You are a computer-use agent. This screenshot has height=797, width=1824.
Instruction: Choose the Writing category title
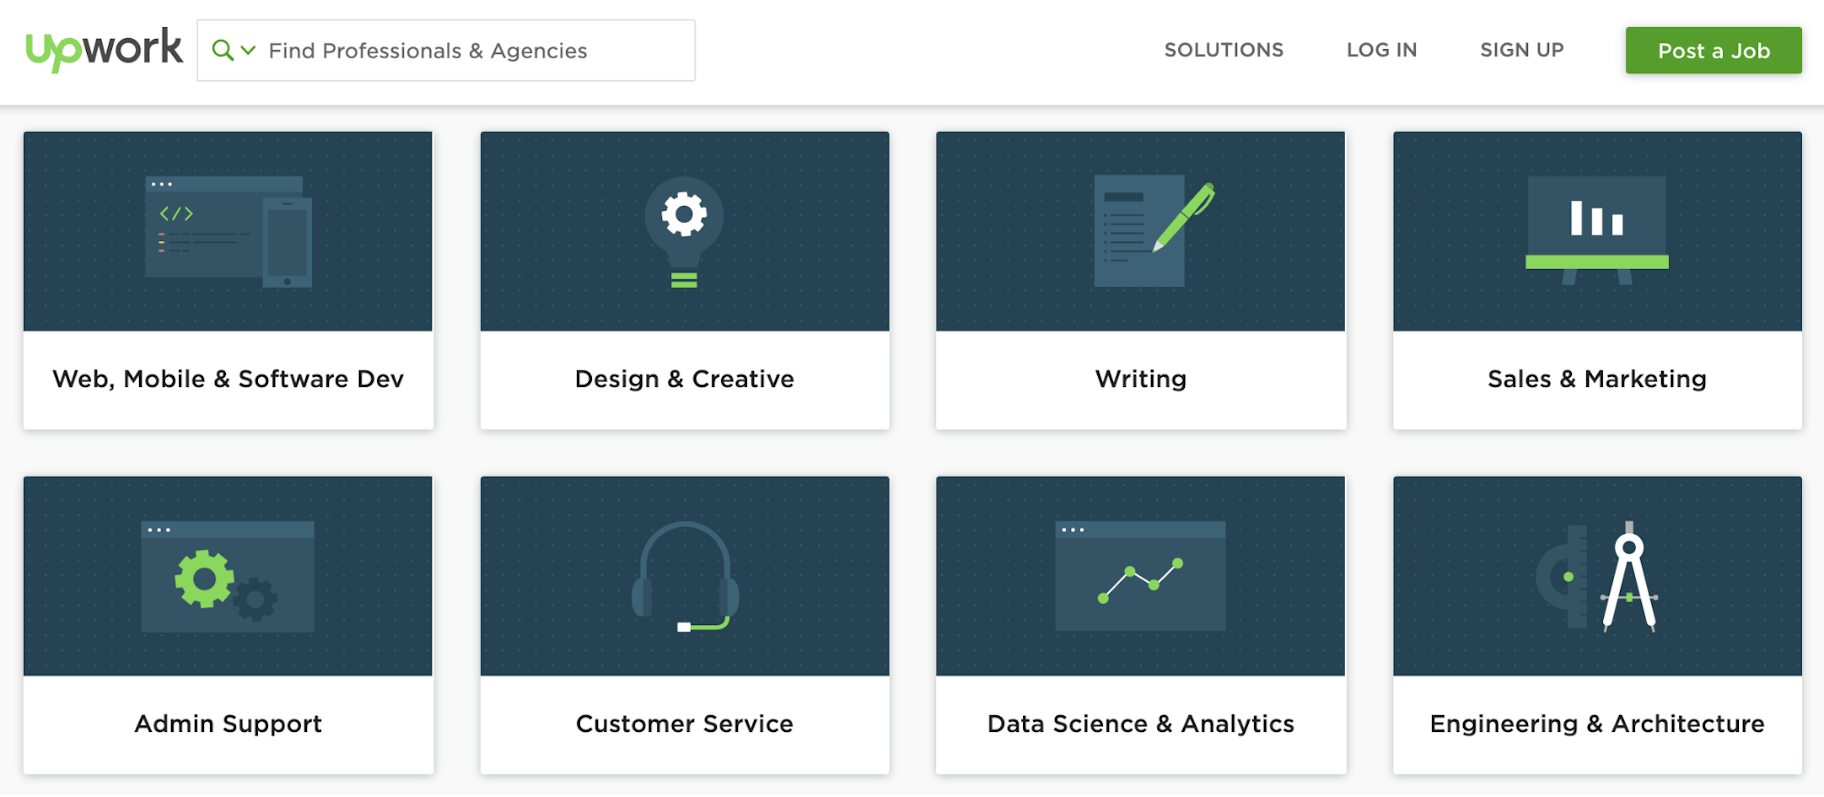[1140, 379]
